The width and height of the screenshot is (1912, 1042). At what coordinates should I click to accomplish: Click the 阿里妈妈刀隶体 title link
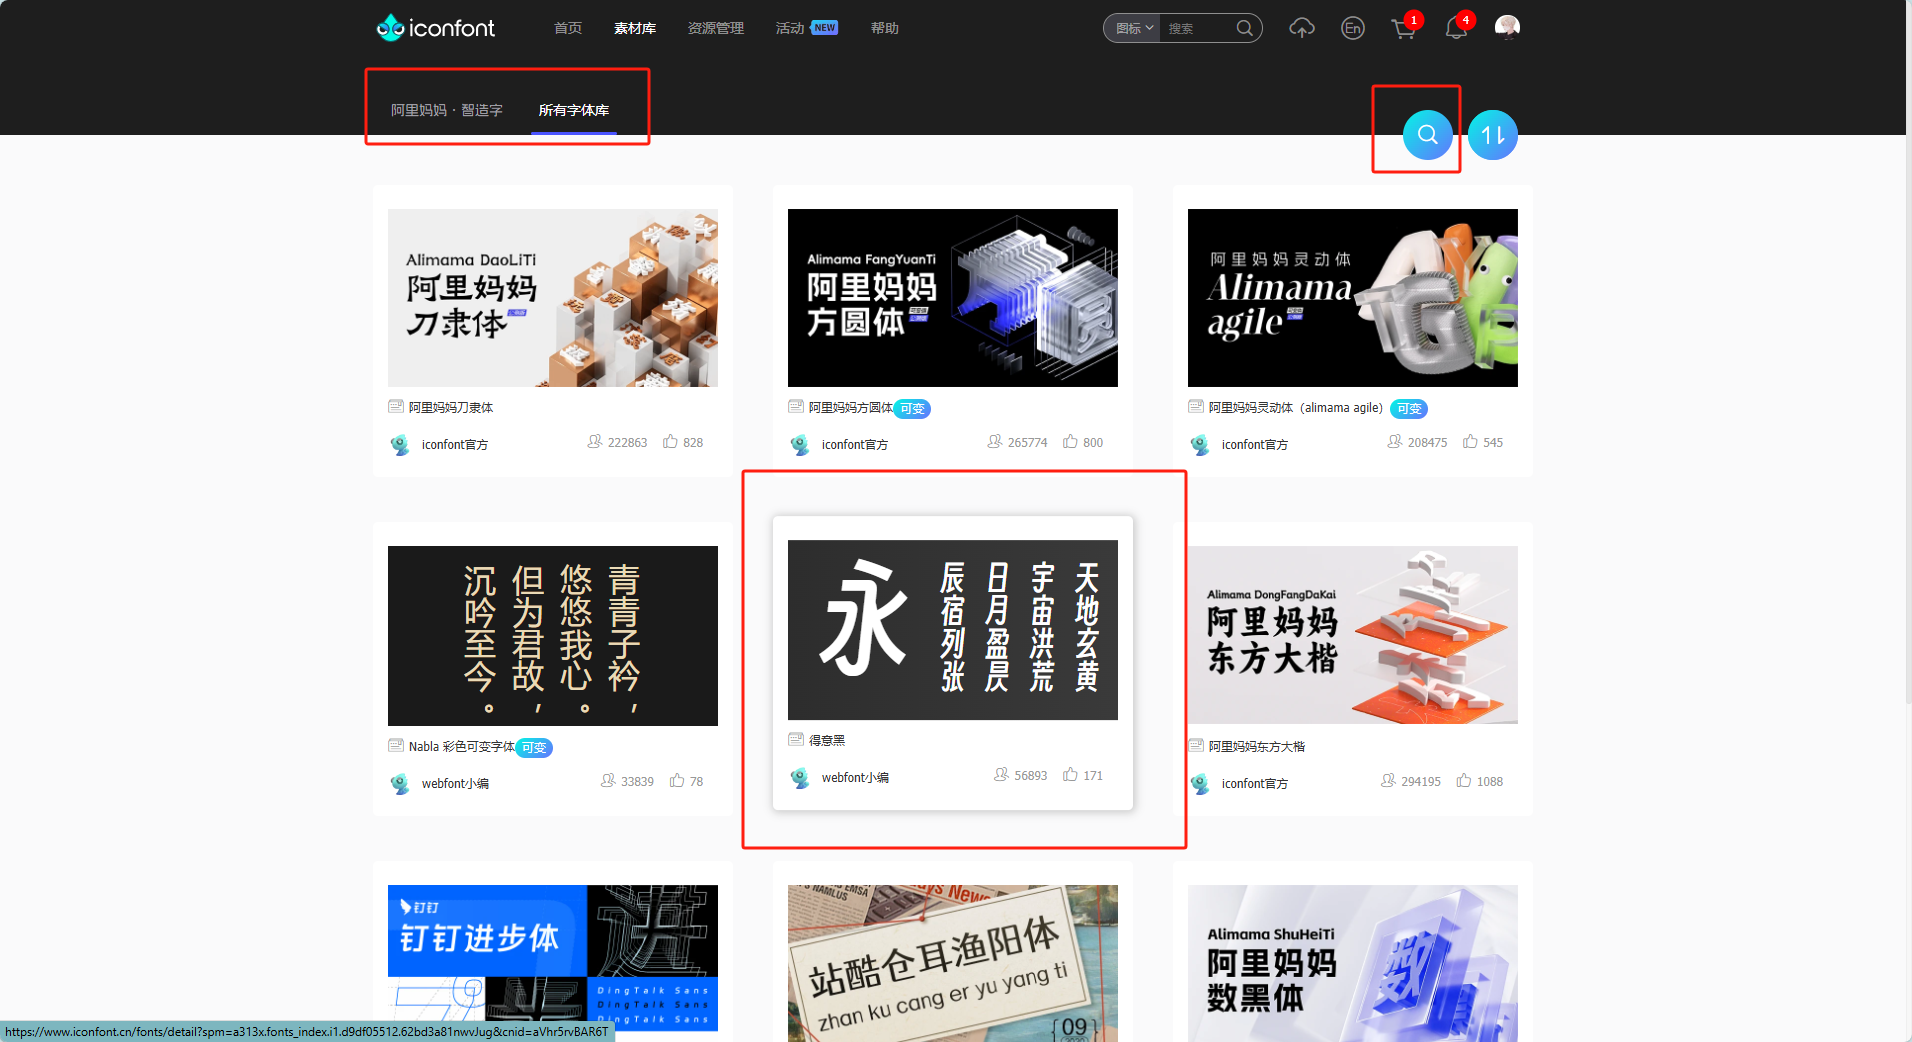pyautogui.click(x=451, y=408)
